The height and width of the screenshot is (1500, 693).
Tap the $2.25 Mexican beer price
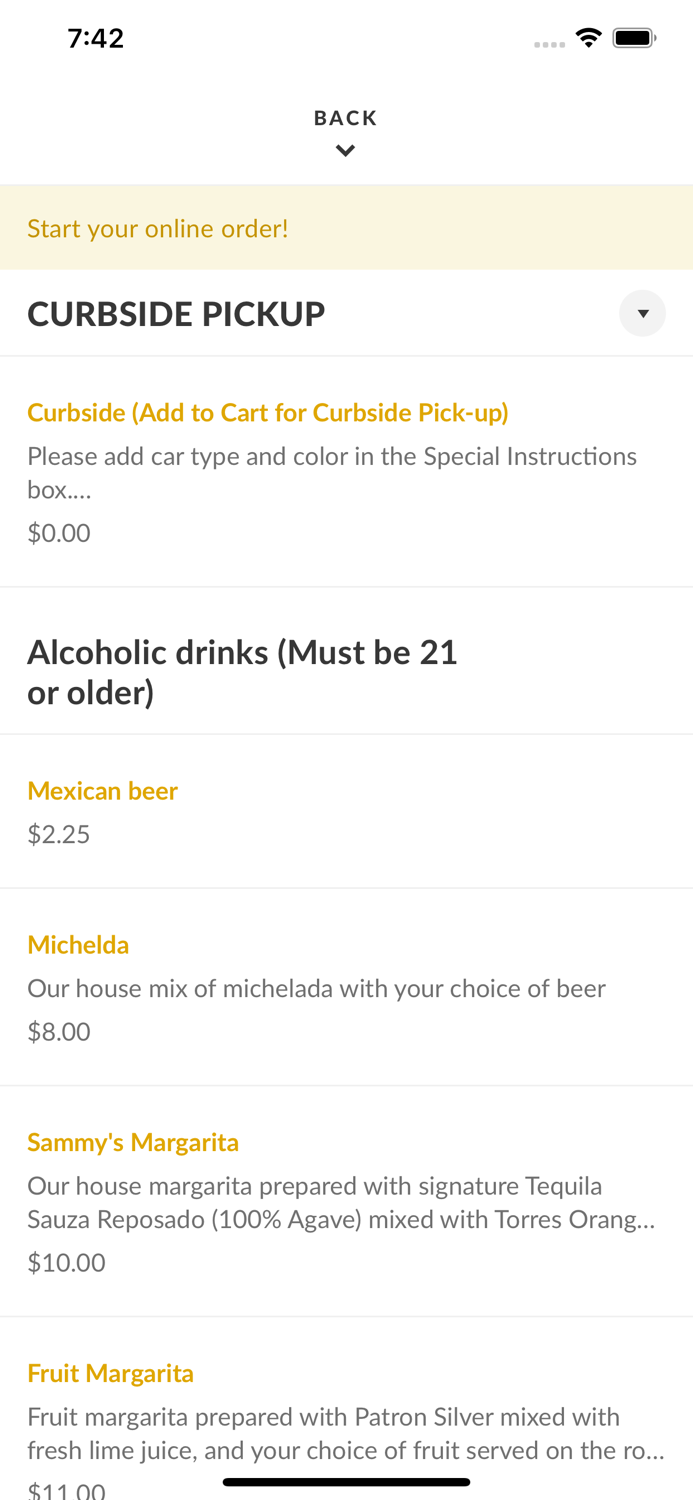59,834
